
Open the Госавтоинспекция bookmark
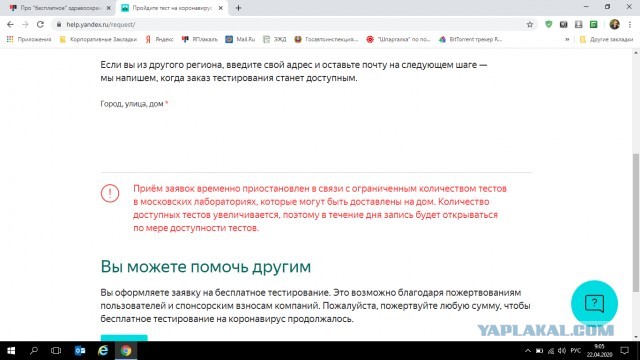point(326,39)
